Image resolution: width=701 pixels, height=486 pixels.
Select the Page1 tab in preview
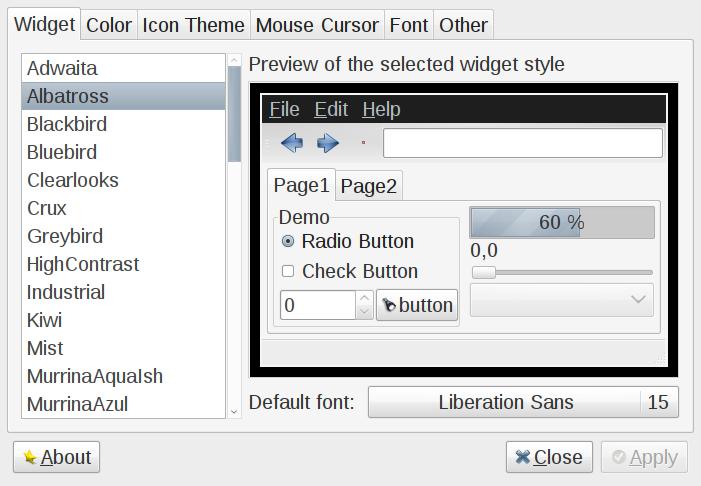301,185
